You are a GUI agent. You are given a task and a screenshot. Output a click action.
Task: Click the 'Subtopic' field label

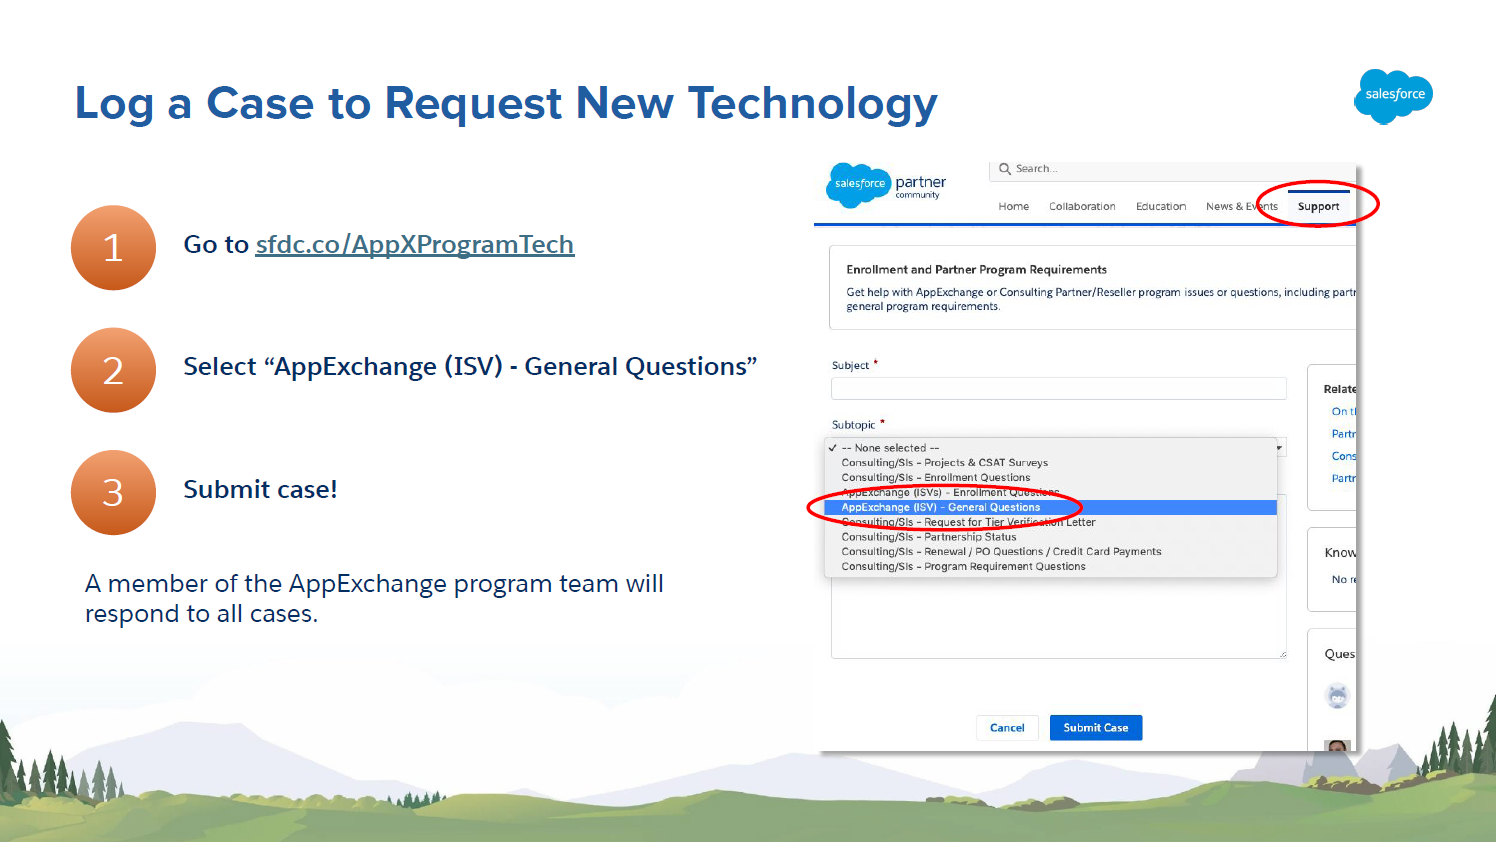[853, 425]
